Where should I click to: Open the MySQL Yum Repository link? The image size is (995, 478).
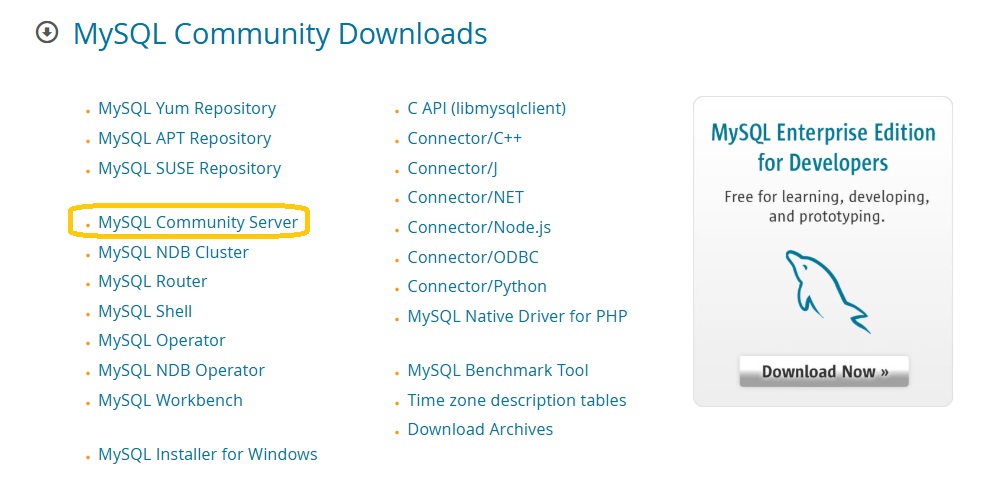point(187,109)
